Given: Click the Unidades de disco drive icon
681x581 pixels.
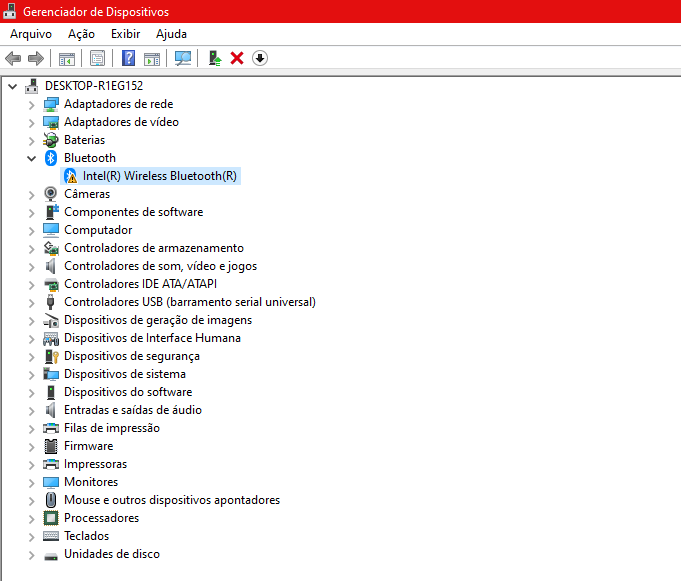Looking at the screenshot, I should pyautogui.click(x=51, y=556).
